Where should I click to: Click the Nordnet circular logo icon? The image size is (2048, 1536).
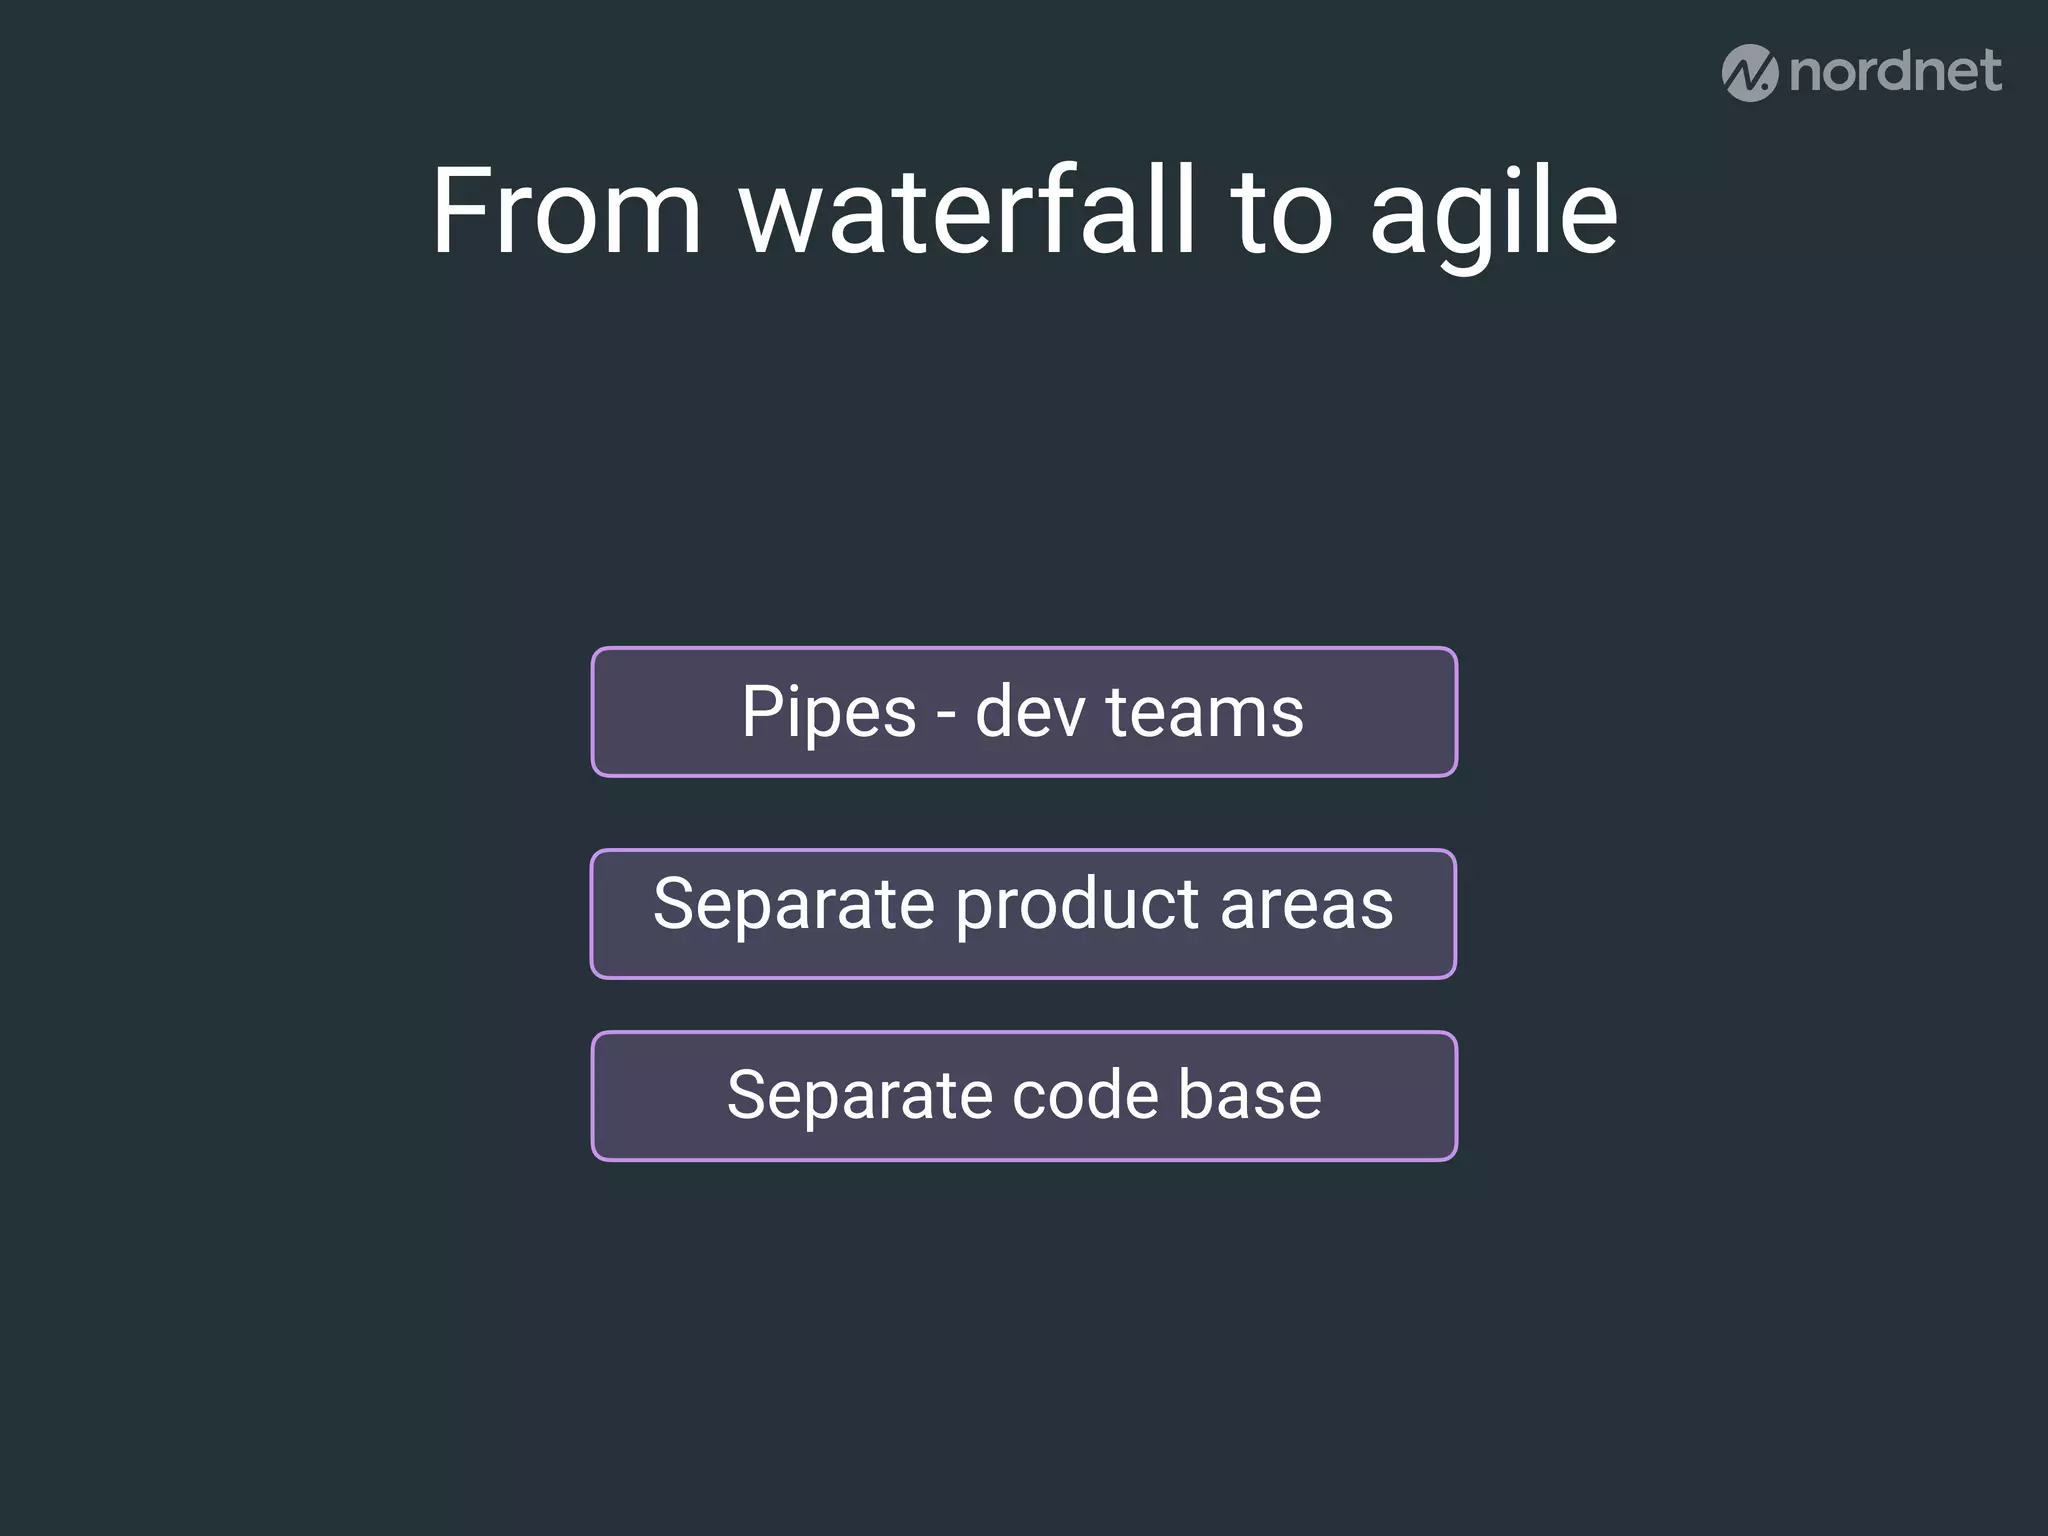pyautogui.click(x=1749, y=73)
